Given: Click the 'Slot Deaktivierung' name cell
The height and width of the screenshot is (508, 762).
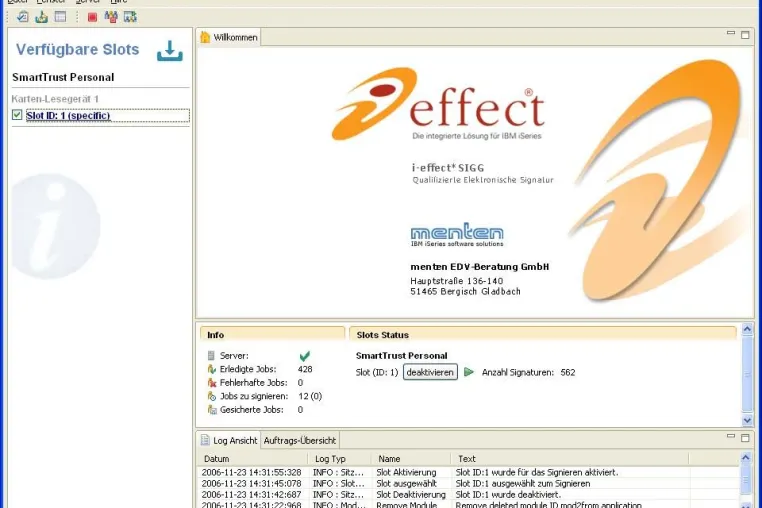Looking at the screenshot, I should [411, 494].
